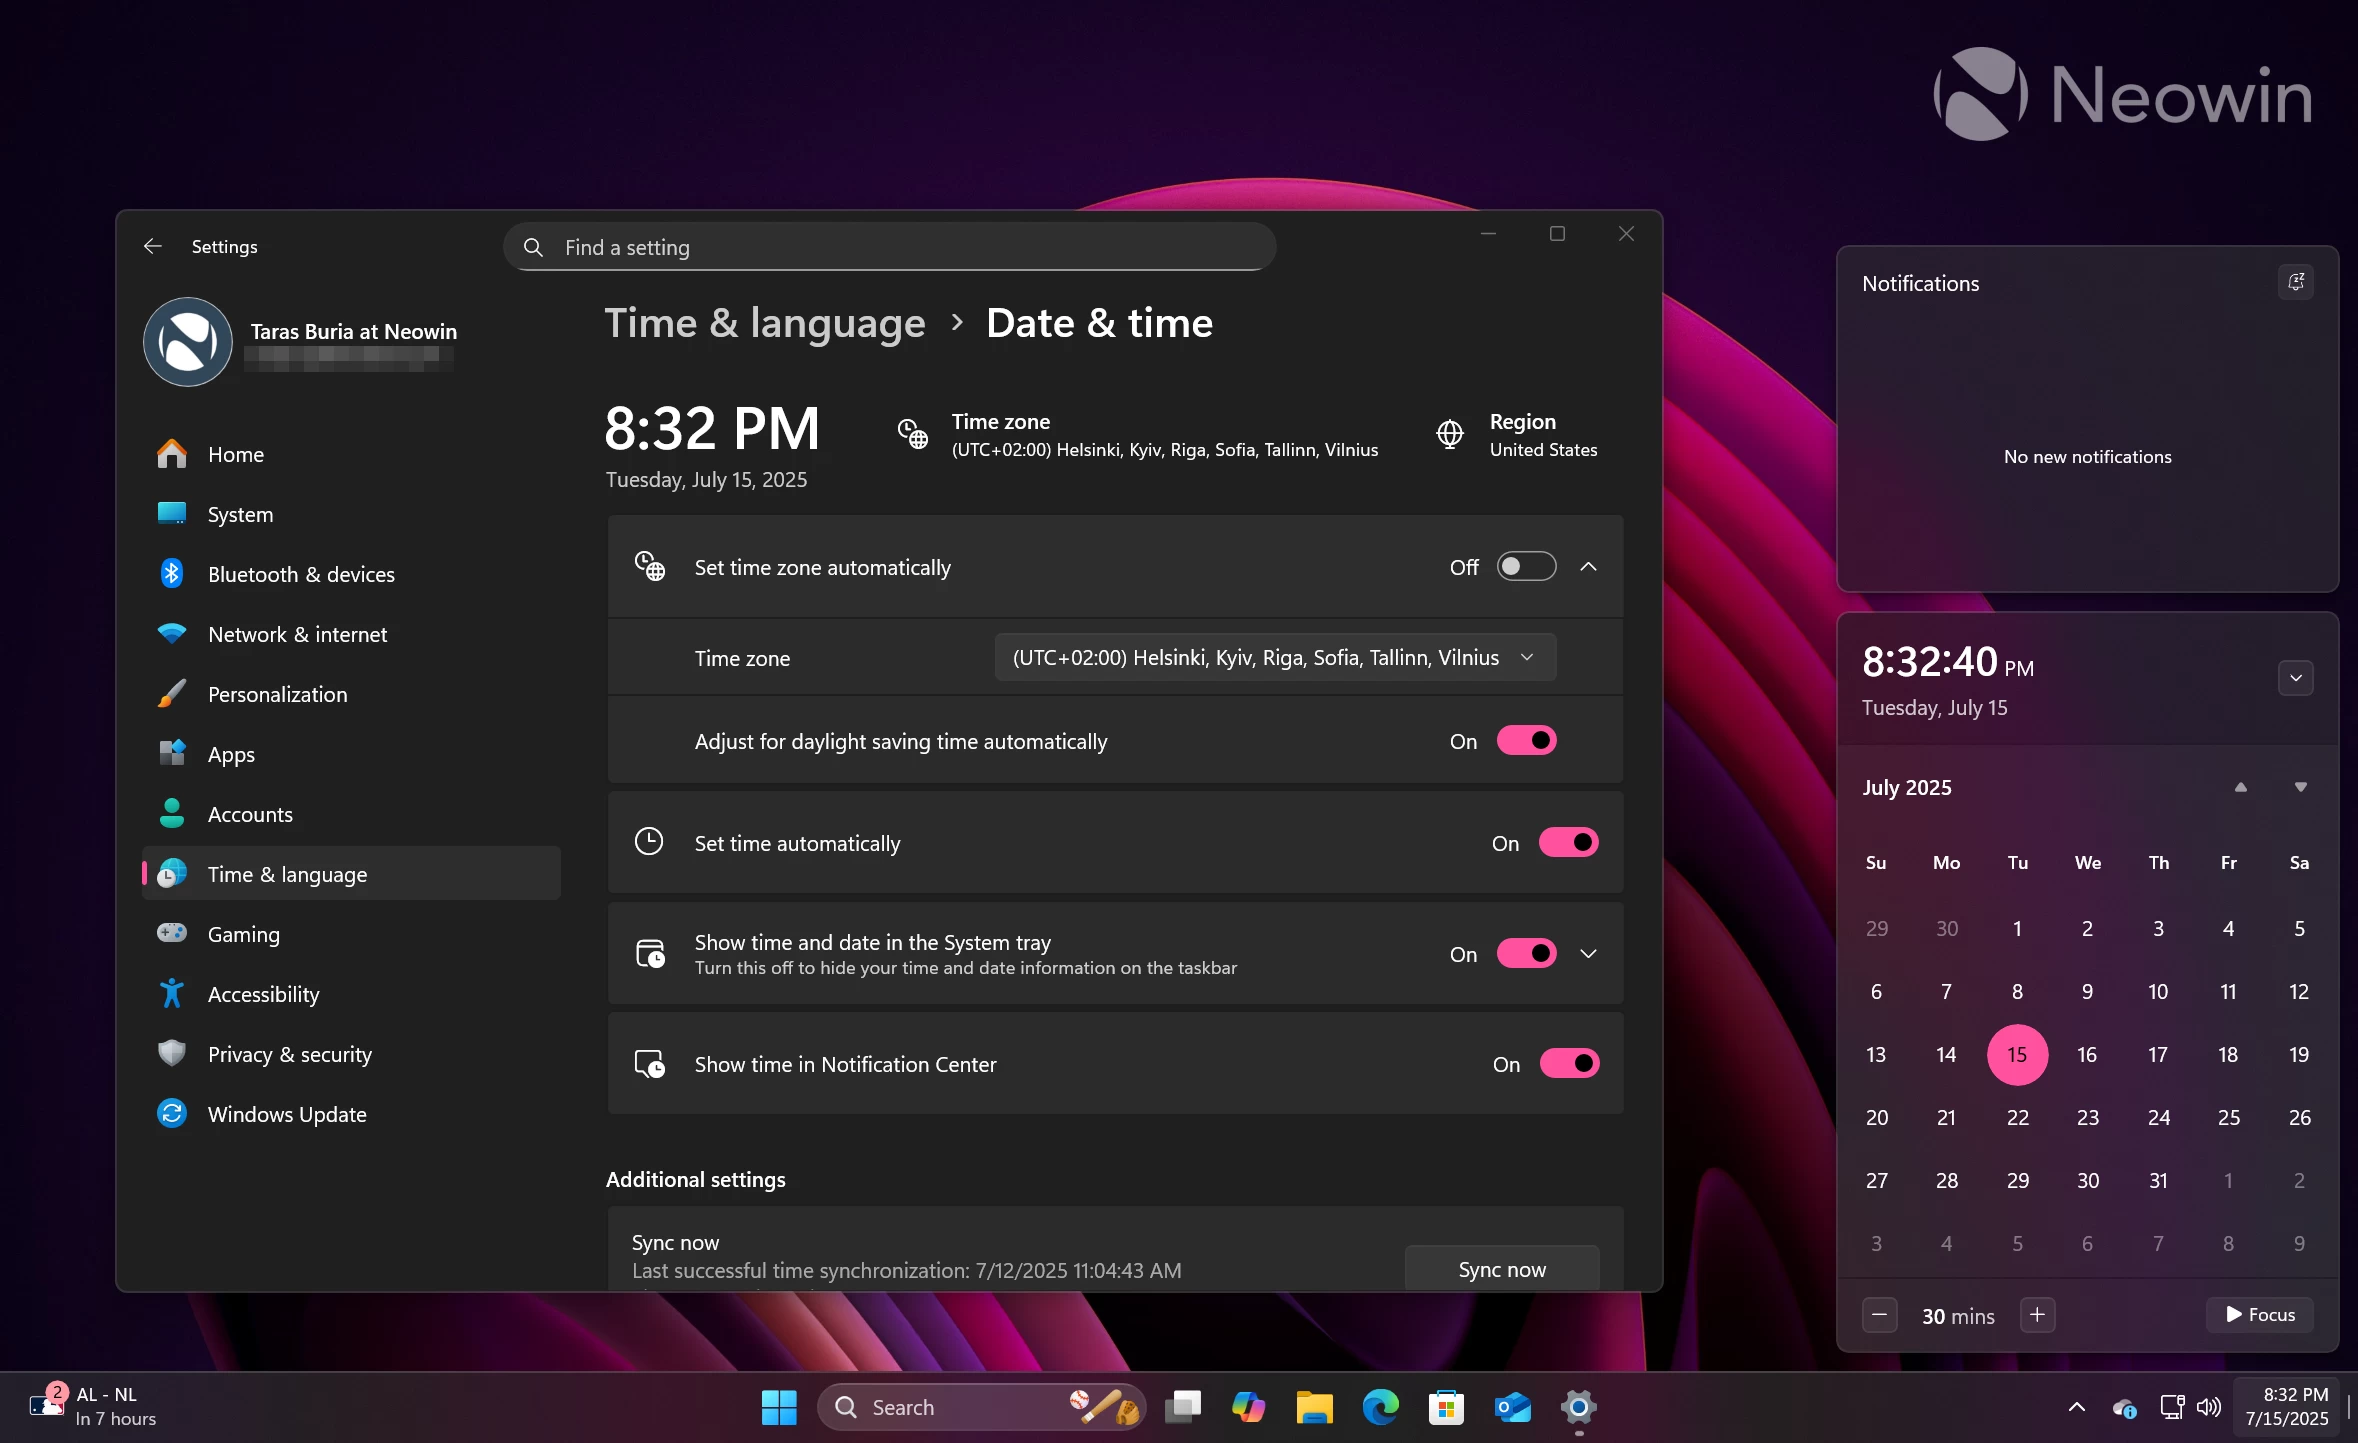Click the Set time zone automatically icon
The image size is (2358, 1443).
pyautogui.click(x=649, y=566)
